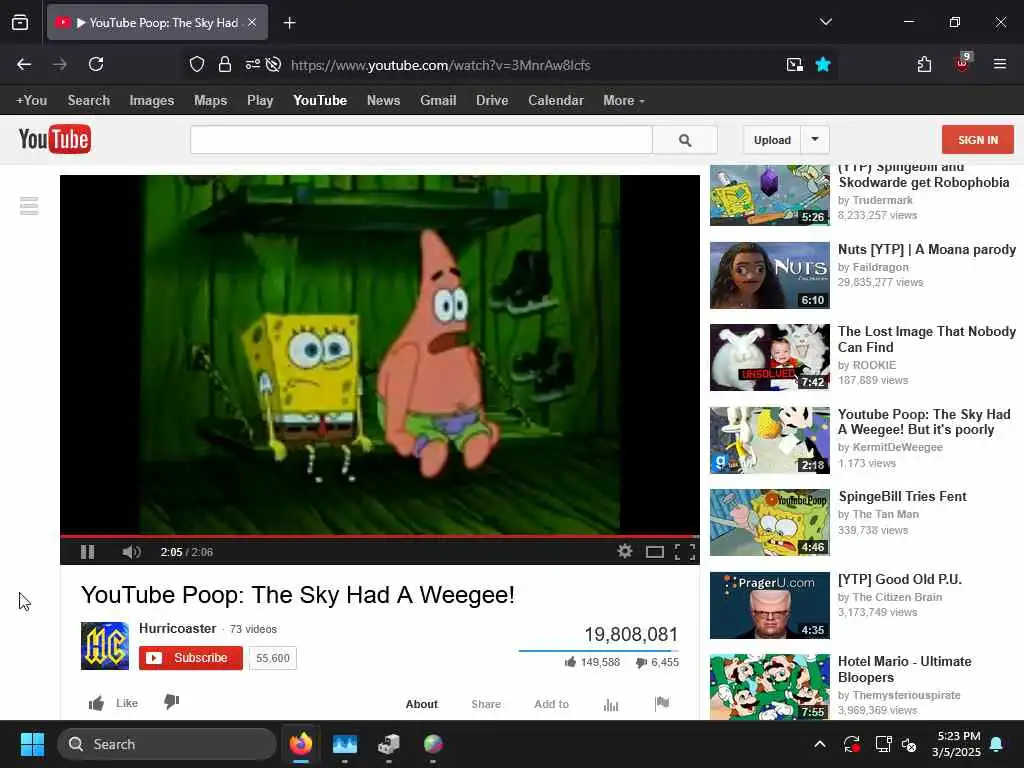Screen dimensions: 1024x768
Task: Expand the Upload dropdown arrow
Action: 814,140
